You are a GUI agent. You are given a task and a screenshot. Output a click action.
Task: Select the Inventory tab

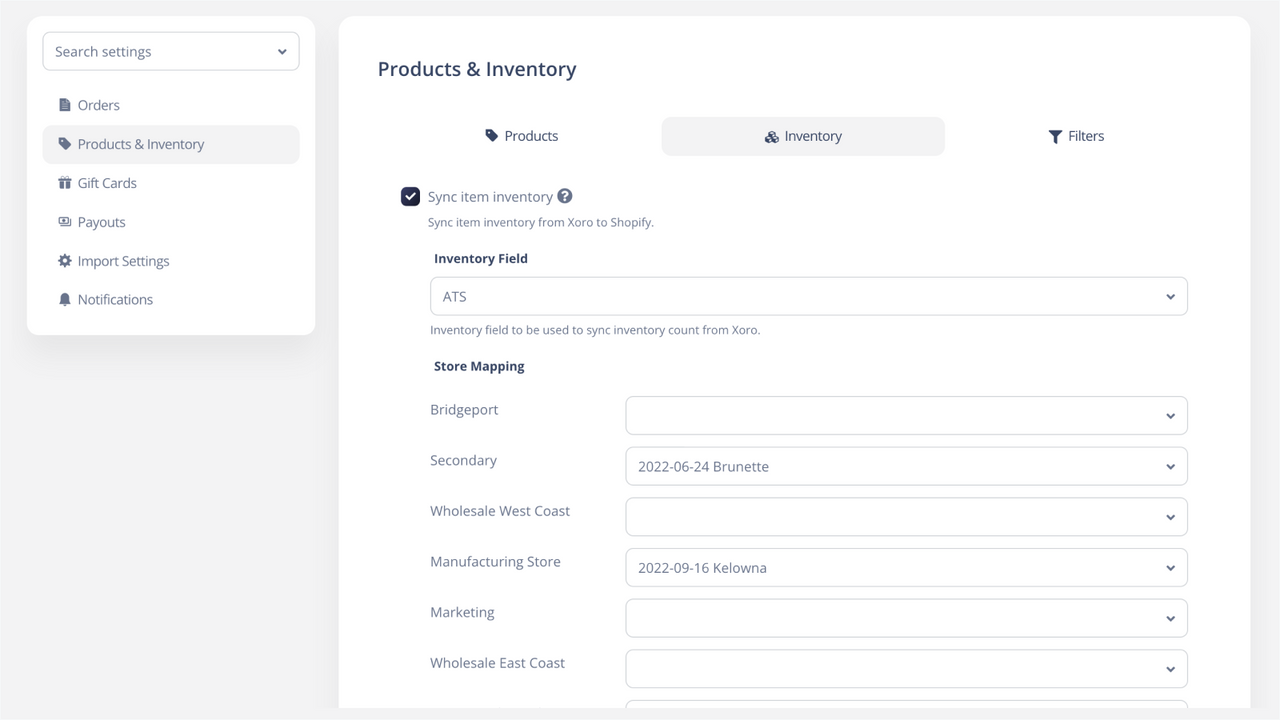pos(803,136)
